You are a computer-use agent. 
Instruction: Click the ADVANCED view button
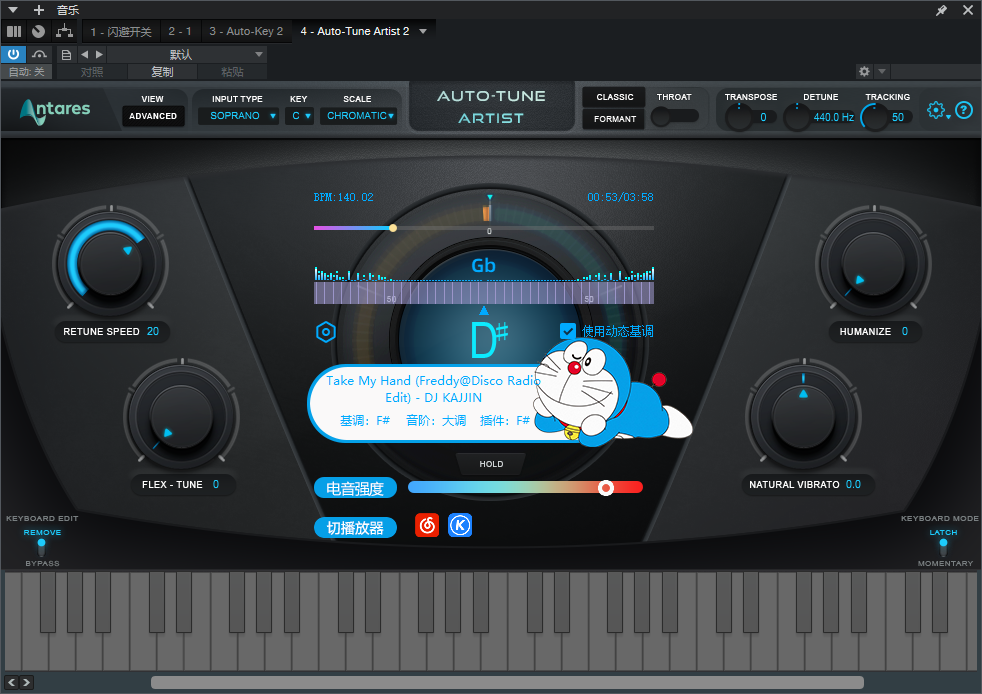coord(153,116)
